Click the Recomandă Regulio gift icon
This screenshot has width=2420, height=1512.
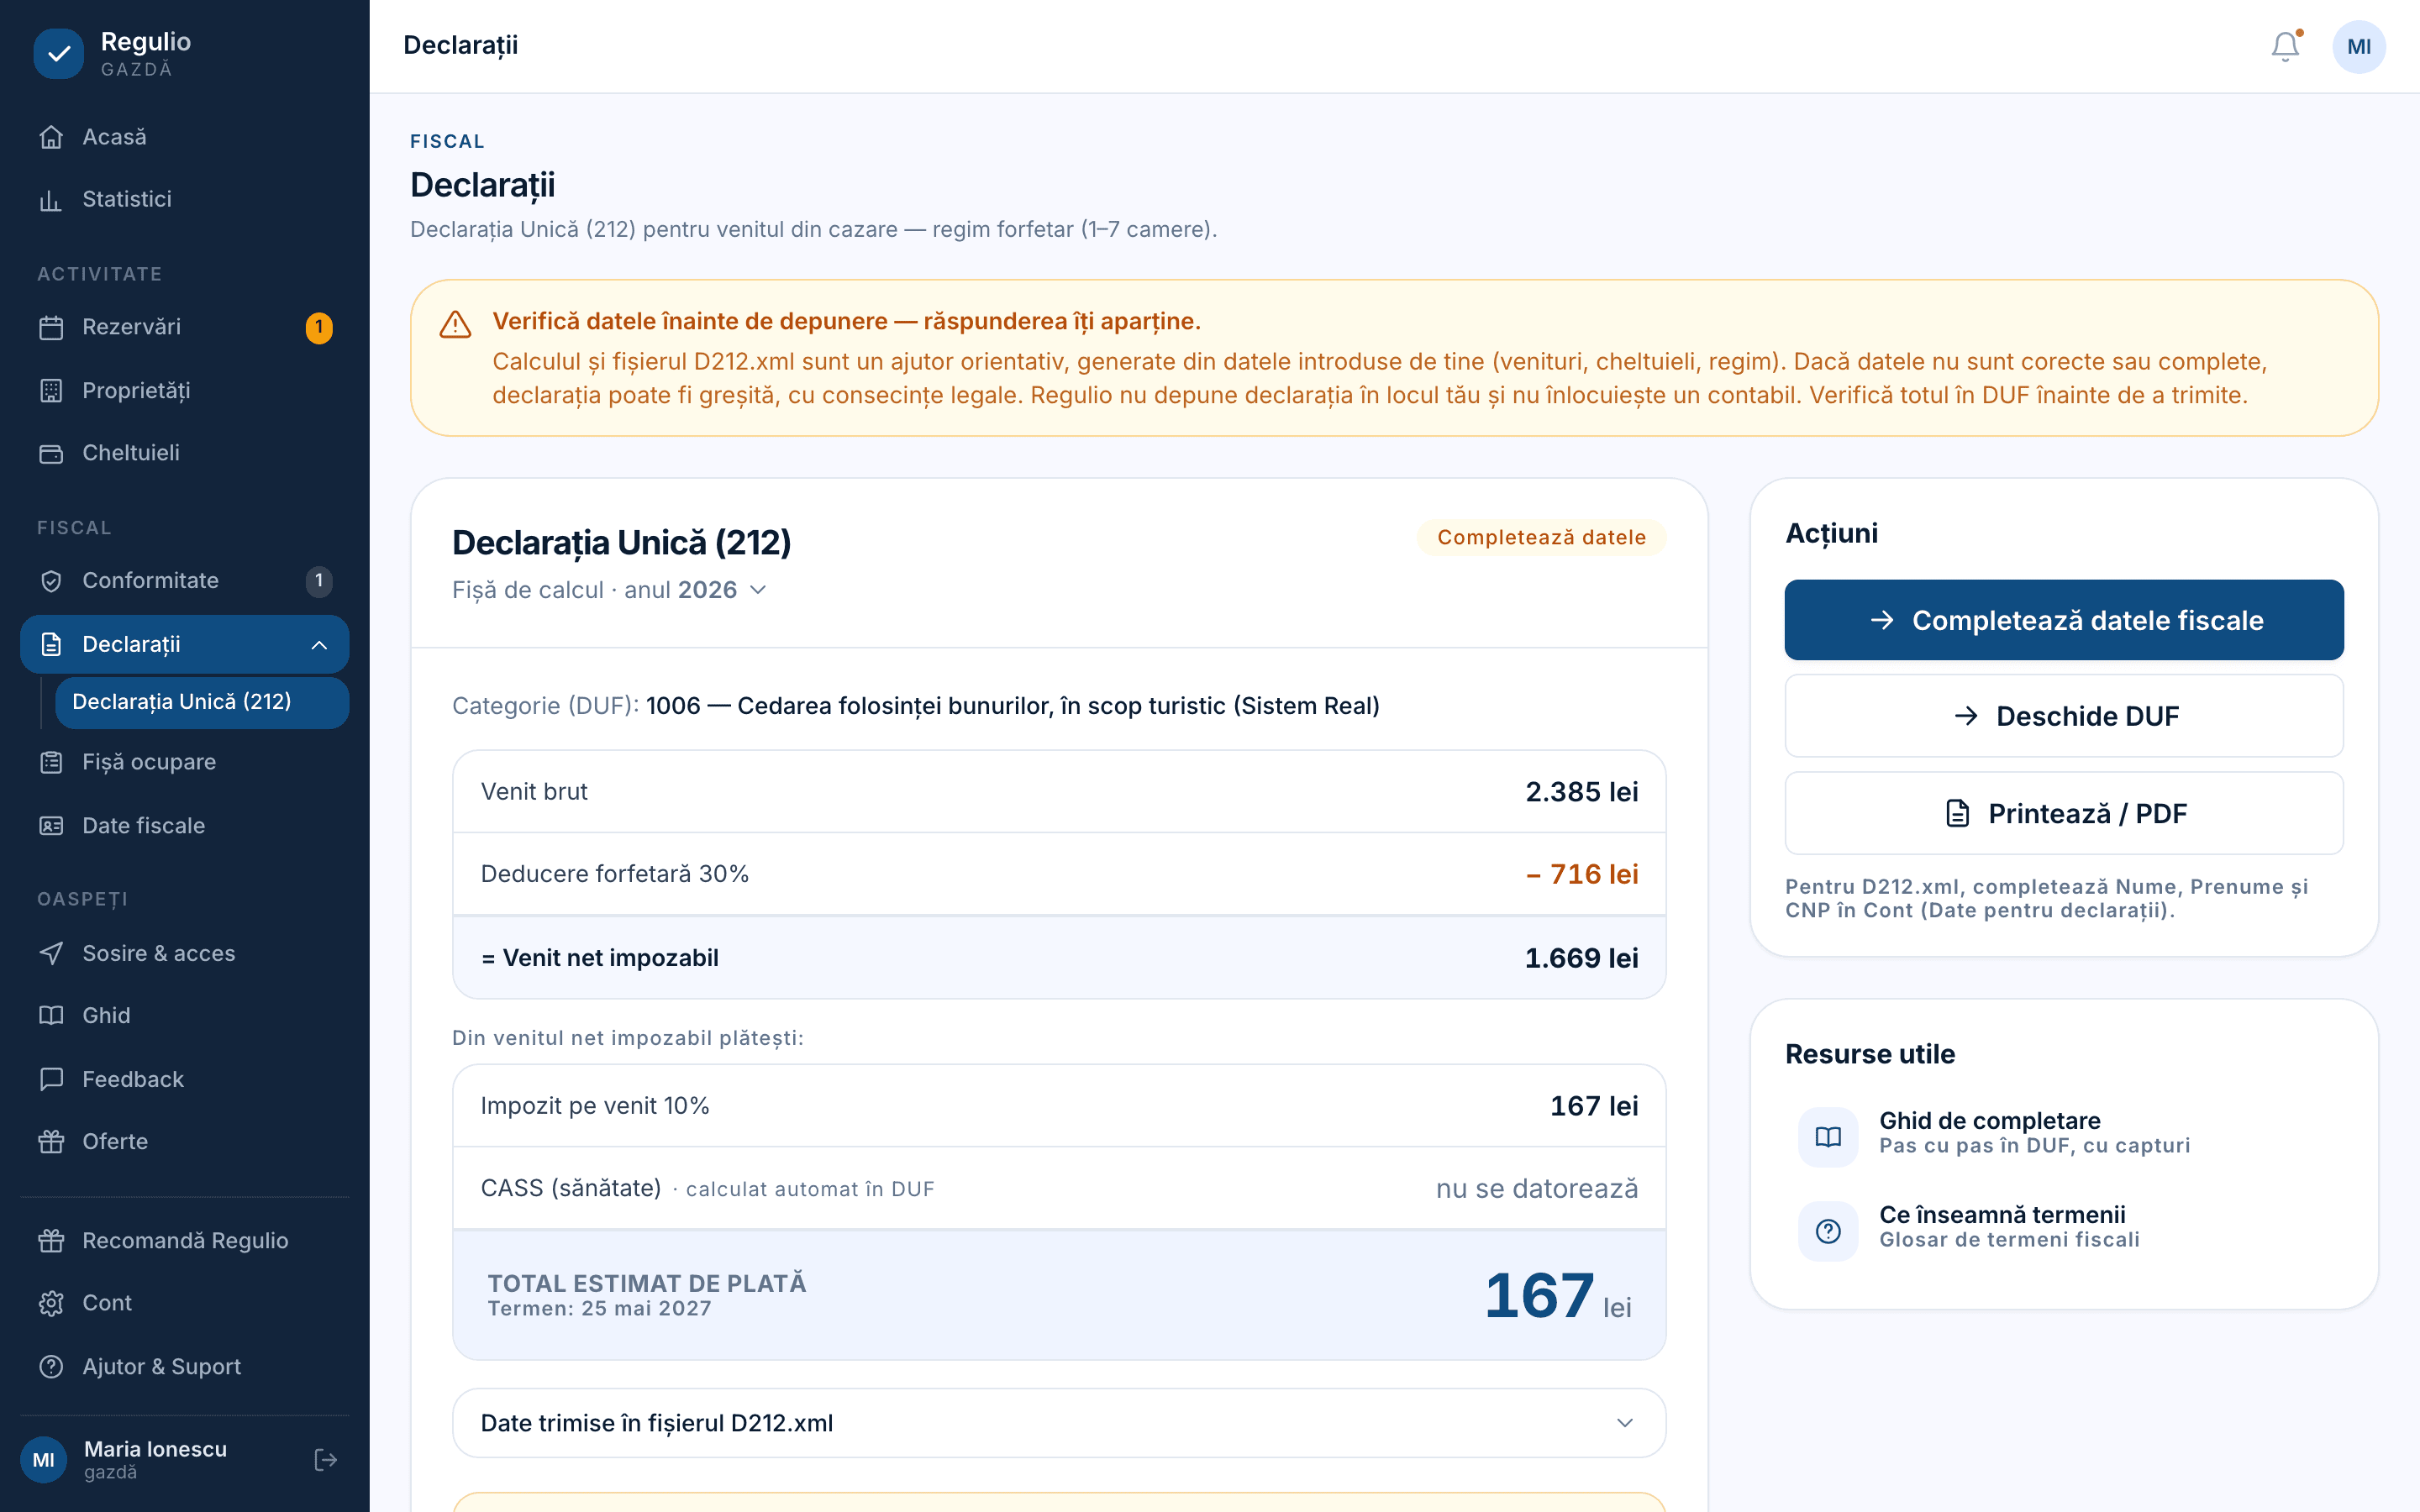point(51,1241)
